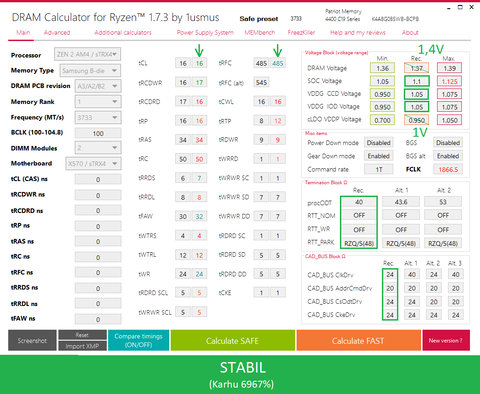Open the Advanced tab
The image size is (480, 394).
tap(57, 32)
